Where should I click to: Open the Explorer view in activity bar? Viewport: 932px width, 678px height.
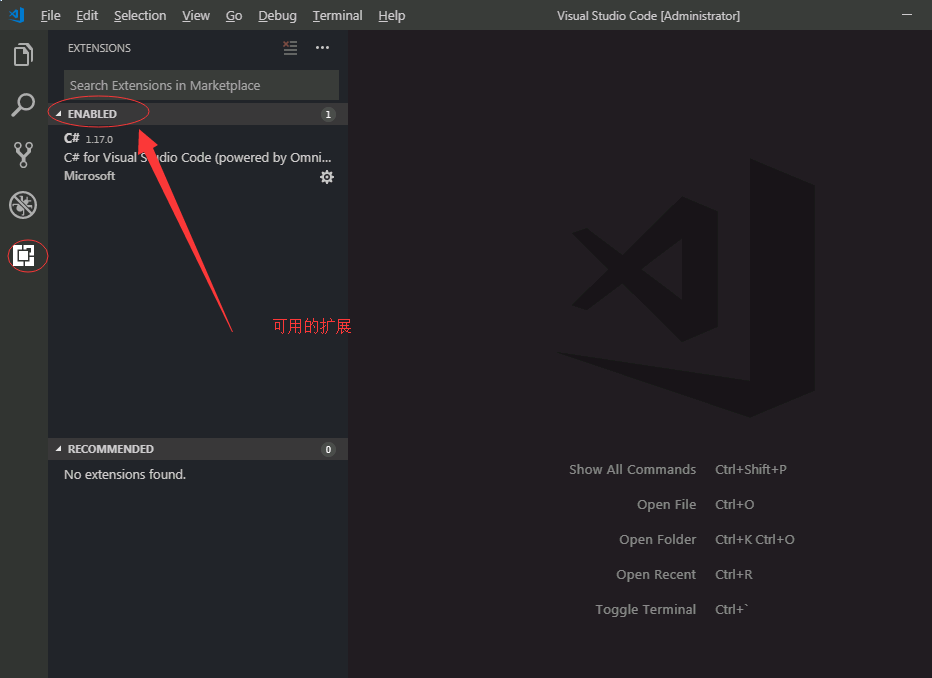pyautogui.click(x=23, y=55)
